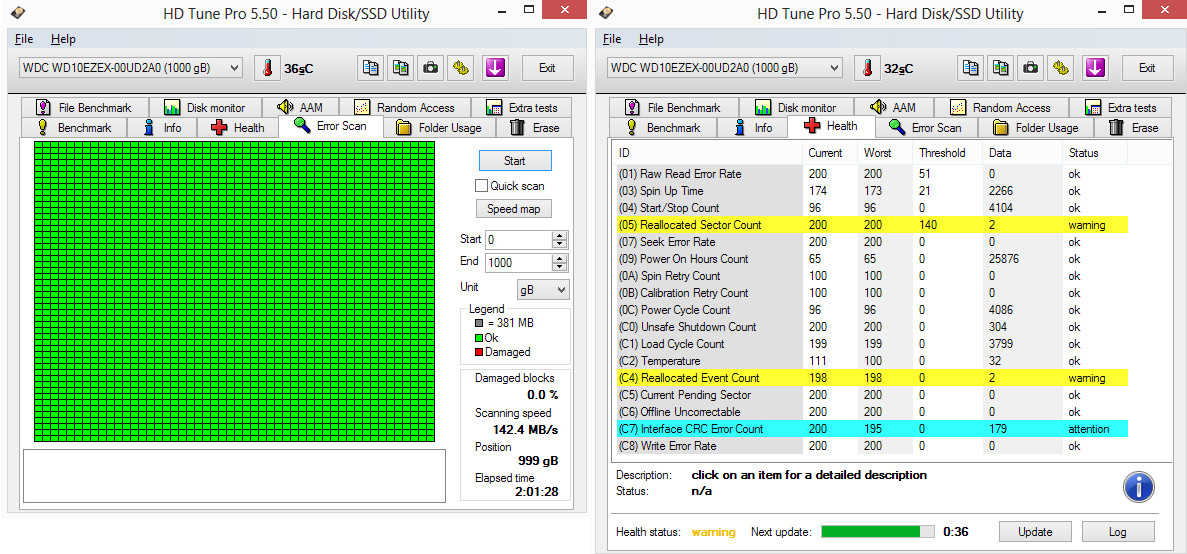1187x554 pixels.
Task: Open Folder Usage tab in Error Scan window
Action: point(439,128)
